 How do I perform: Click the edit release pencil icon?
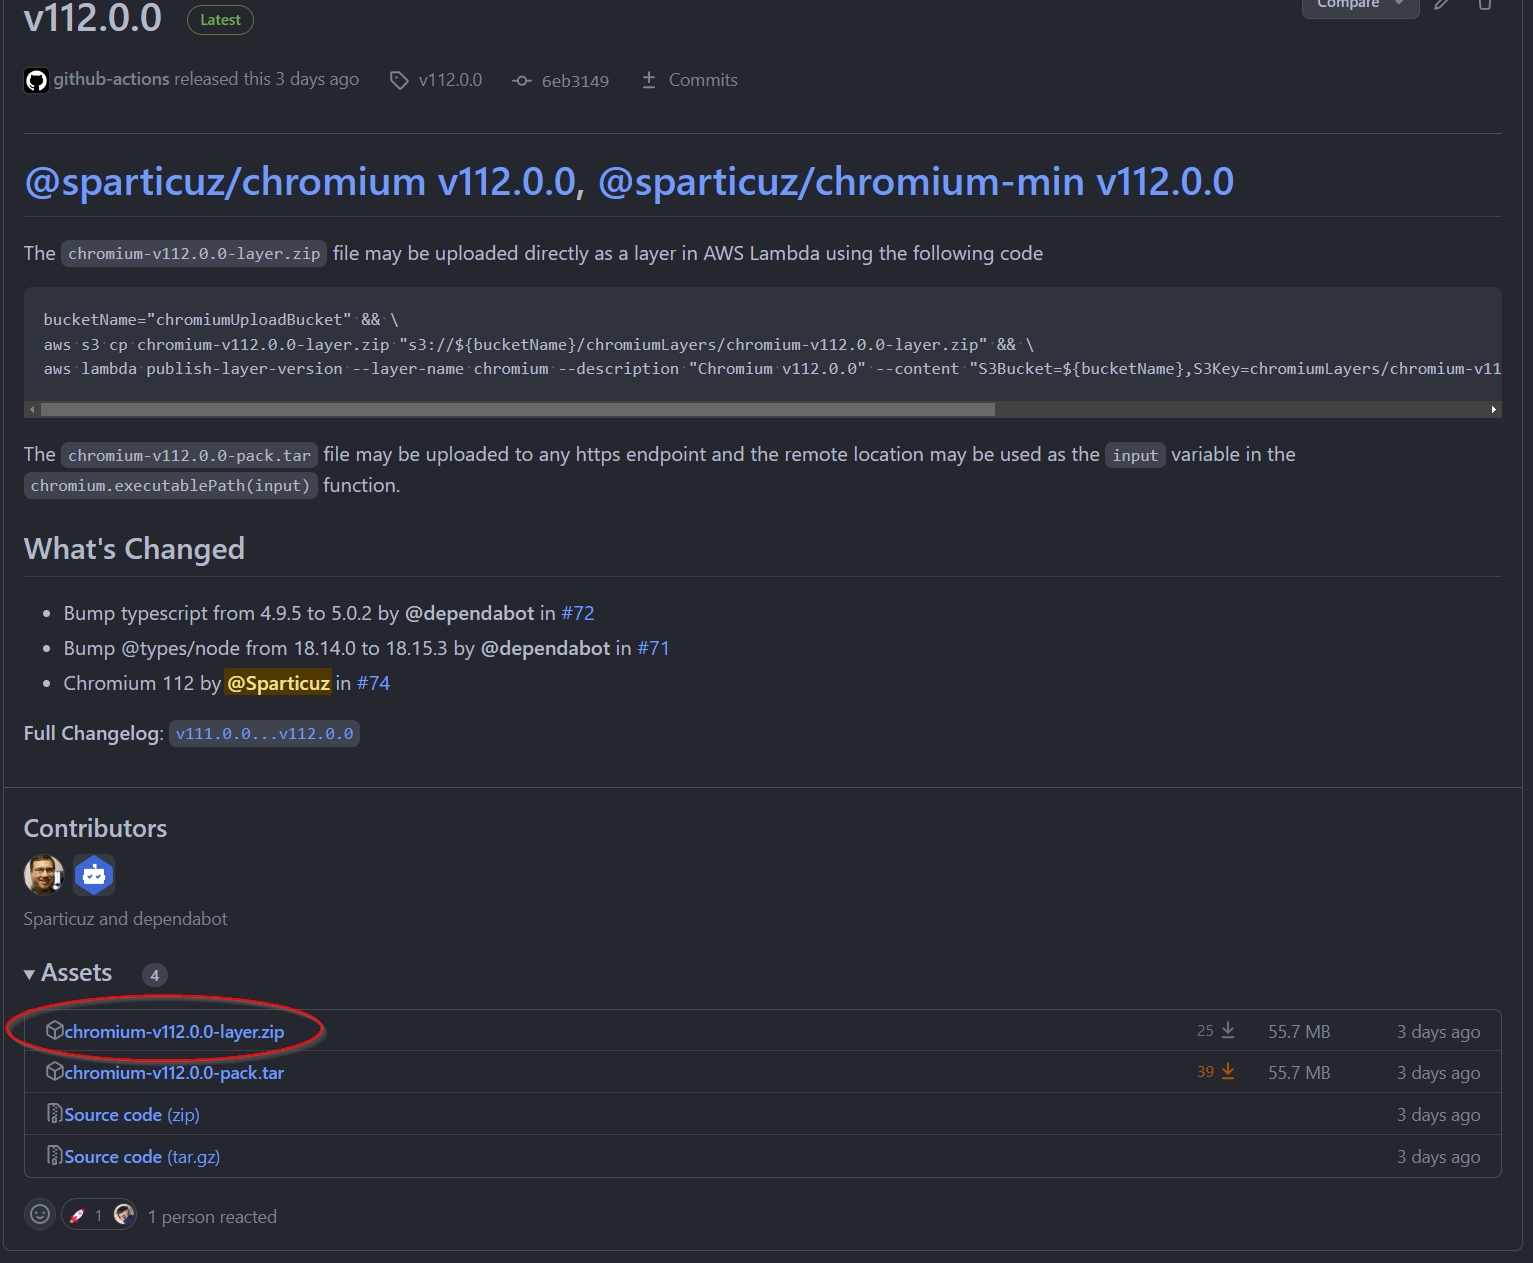coord(1441,5)
